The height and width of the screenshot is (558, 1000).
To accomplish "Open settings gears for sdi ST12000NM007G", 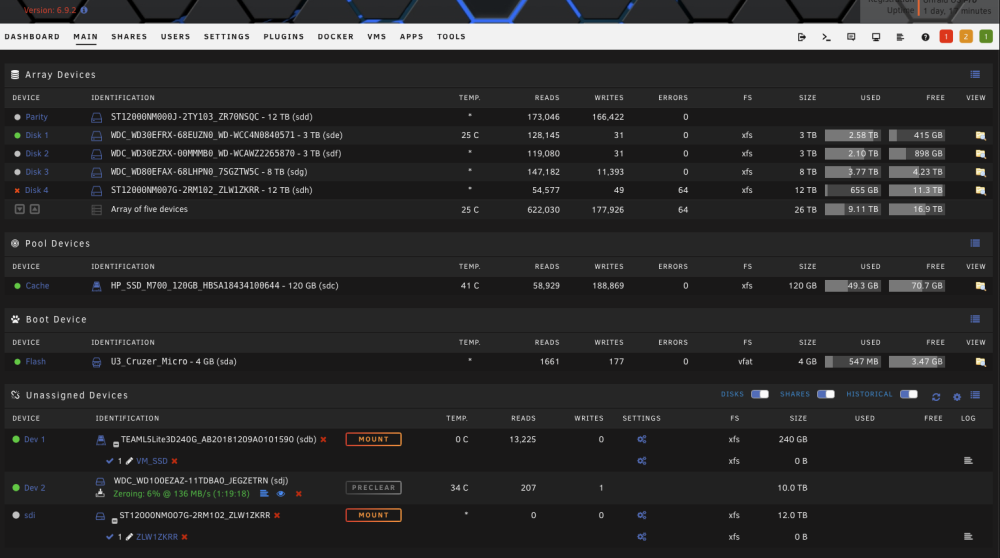I will tap(642, 515).
